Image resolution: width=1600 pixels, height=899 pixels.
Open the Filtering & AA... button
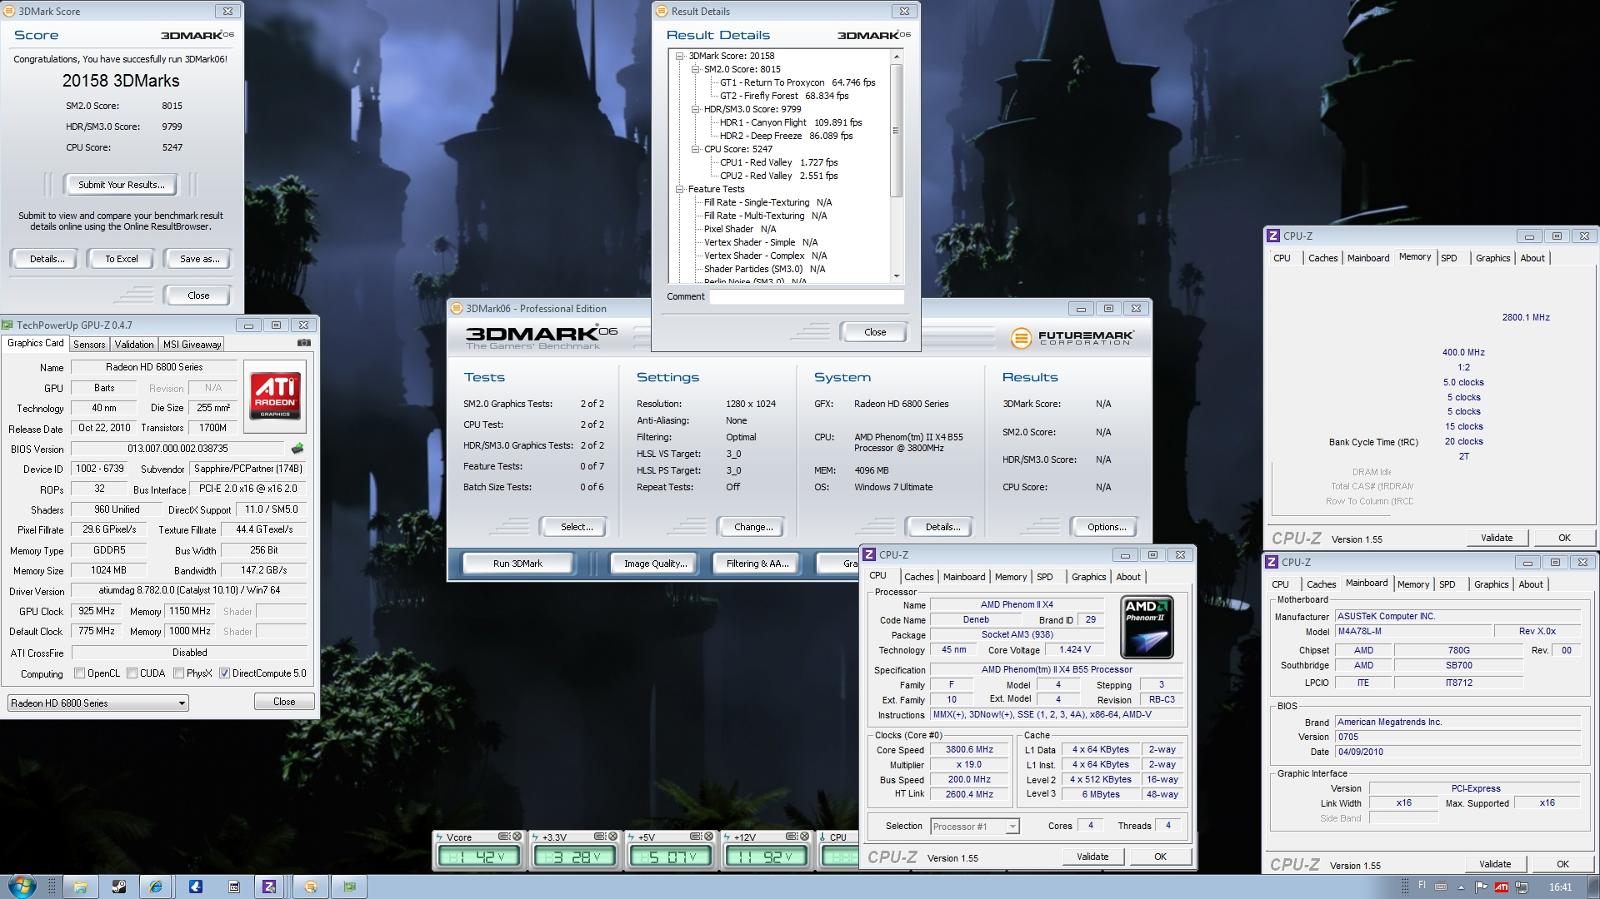click(757, 564)
